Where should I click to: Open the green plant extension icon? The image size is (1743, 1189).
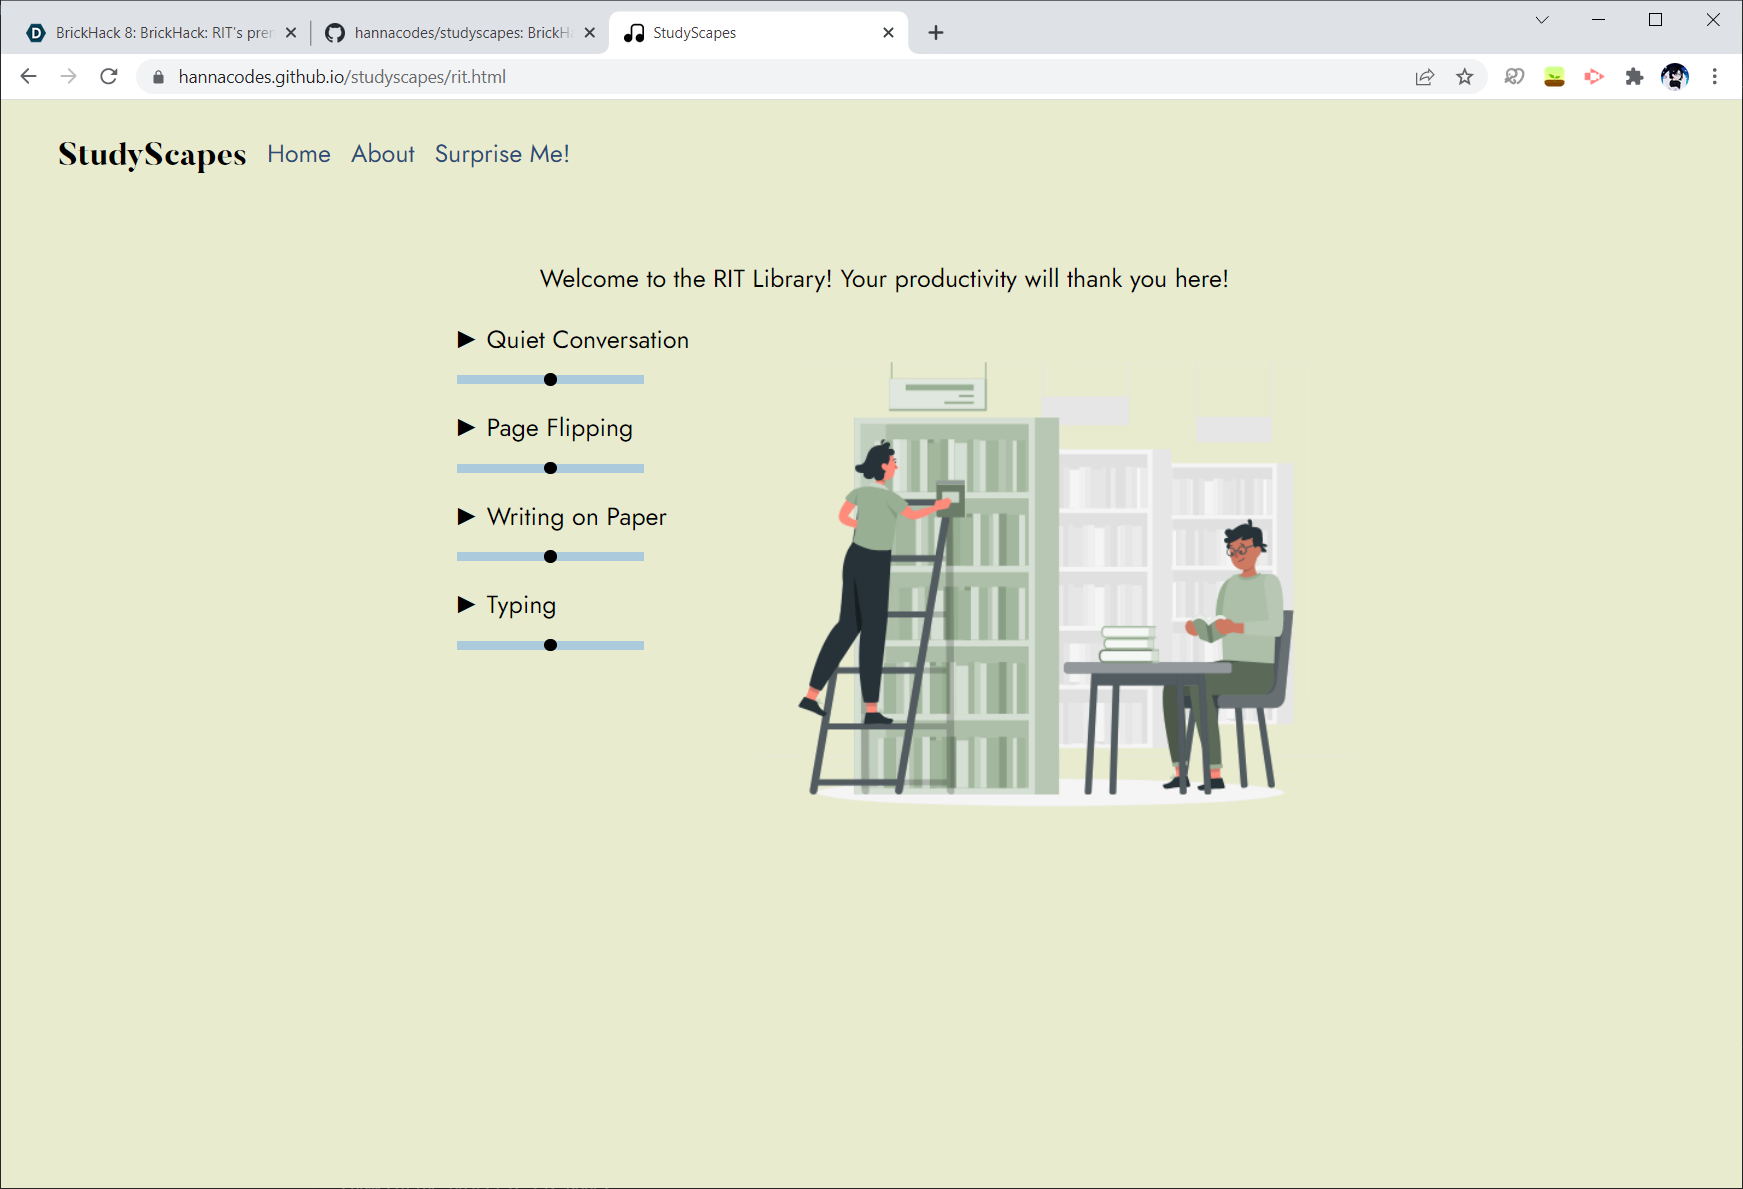(x=1555, y=77)
